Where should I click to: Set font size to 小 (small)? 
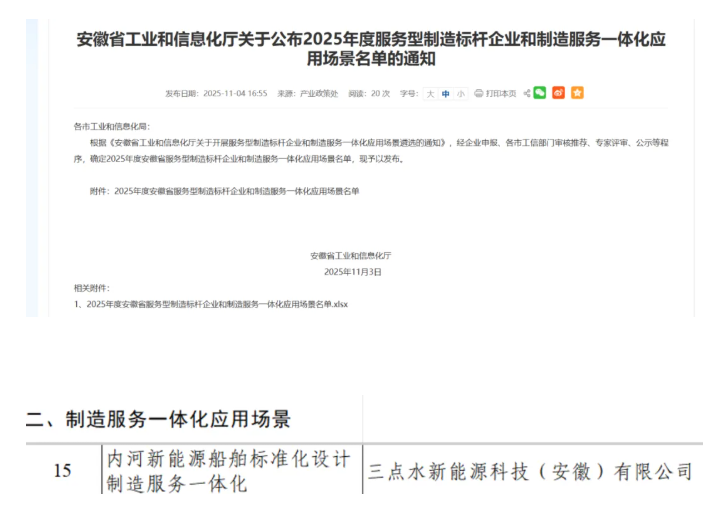pos(460,93)
